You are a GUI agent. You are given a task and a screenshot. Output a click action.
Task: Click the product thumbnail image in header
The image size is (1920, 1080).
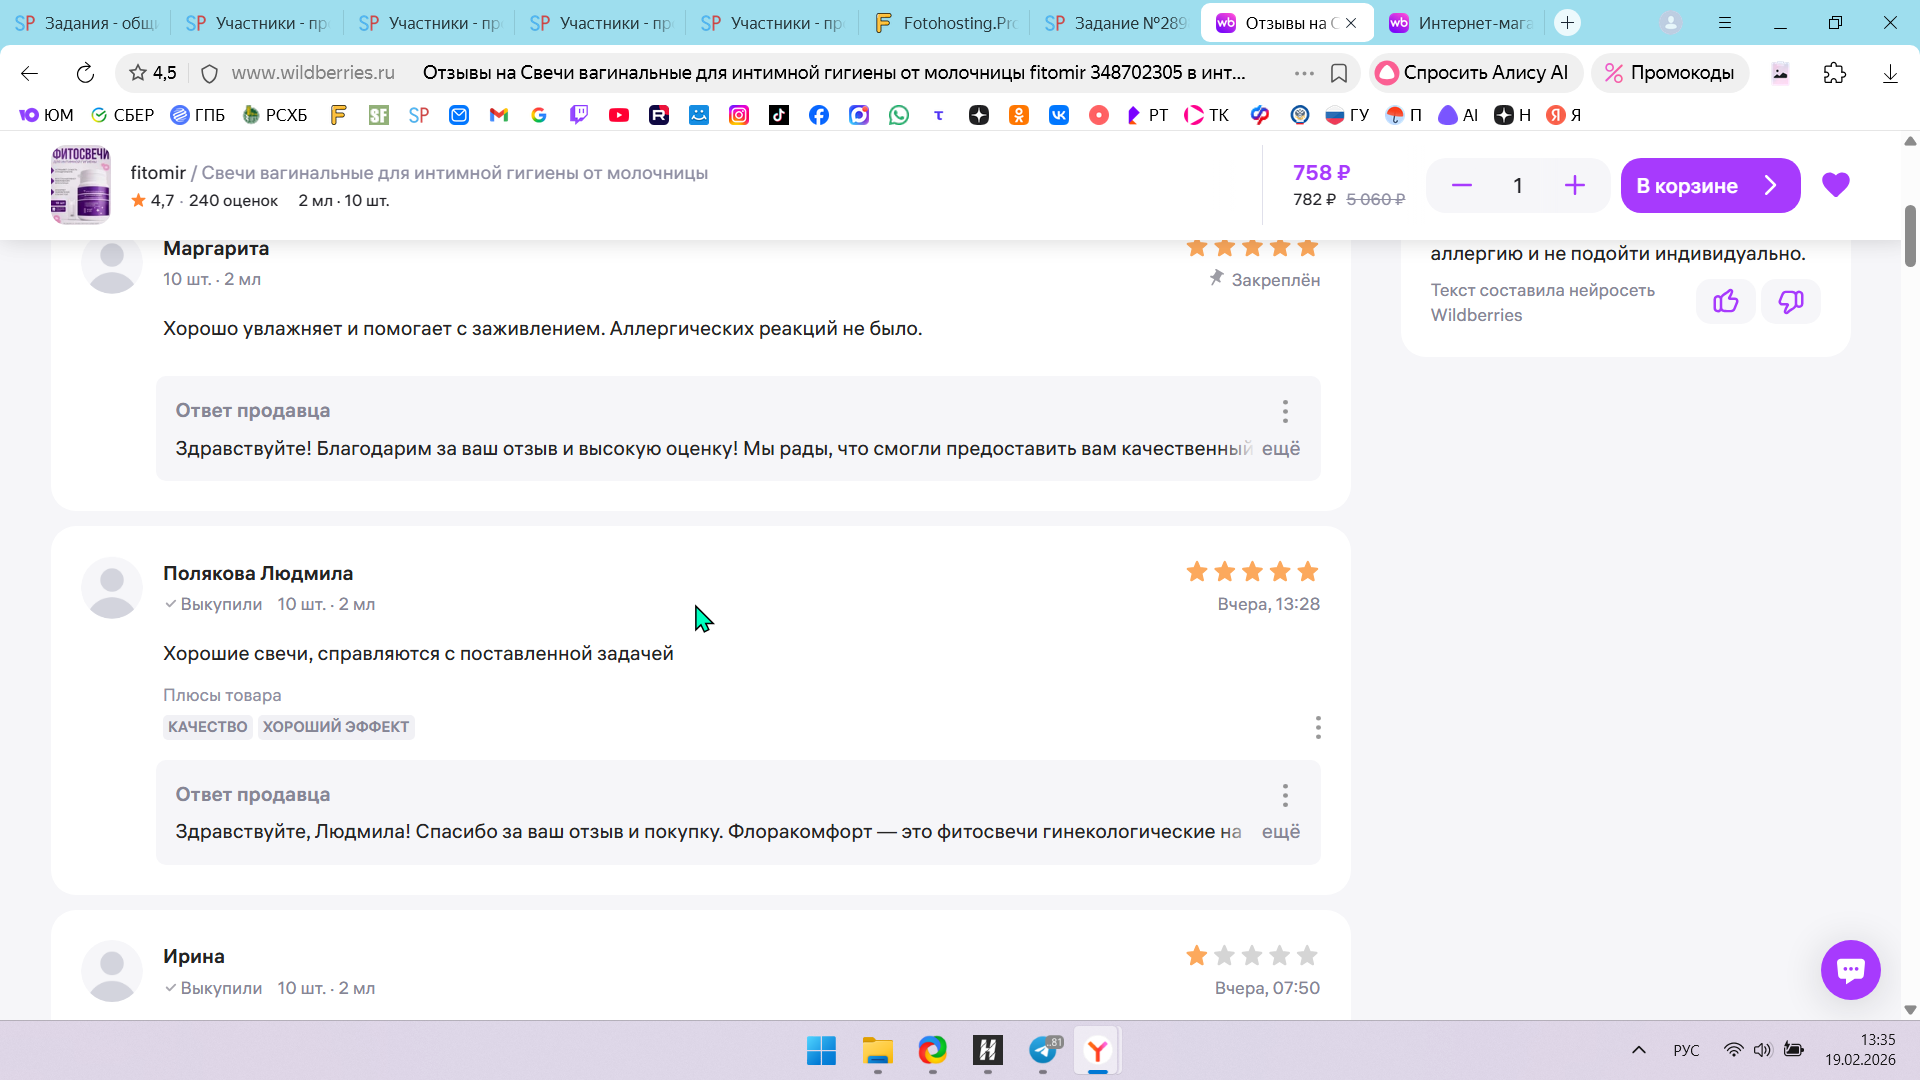pyautogui.click(x=80, y=185)
